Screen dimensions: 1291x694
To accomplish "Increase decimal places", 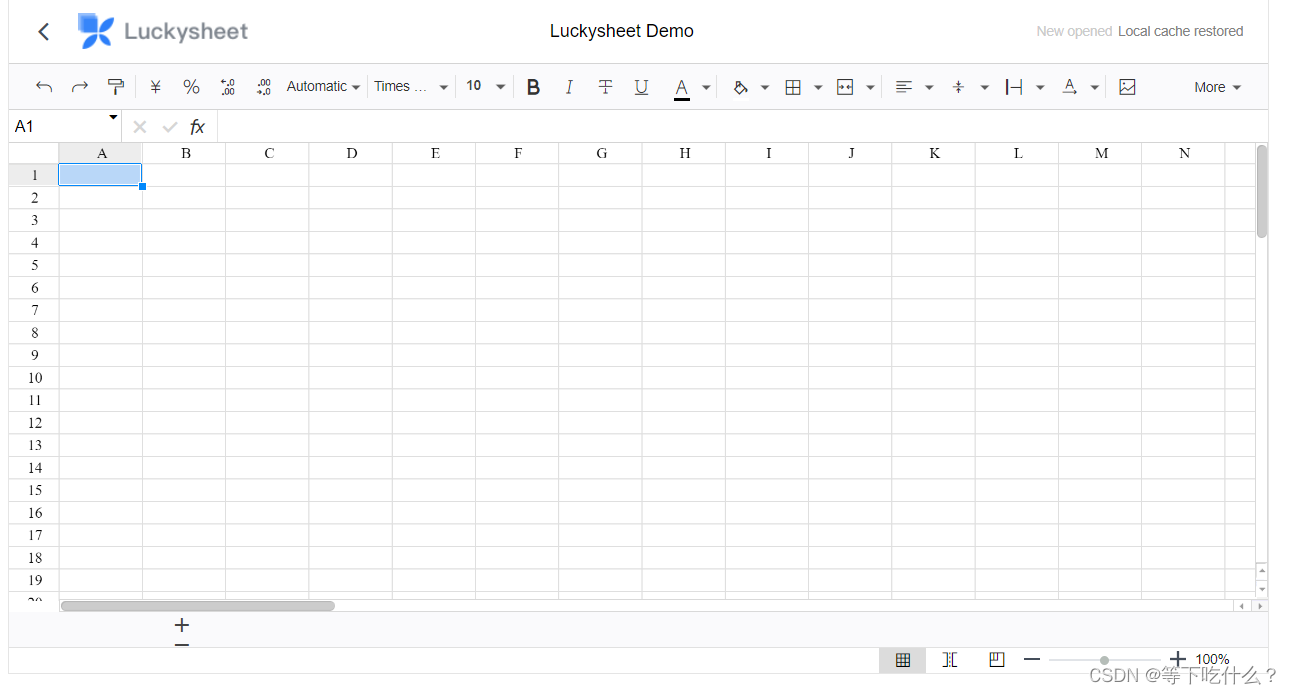I will (263, 87).
